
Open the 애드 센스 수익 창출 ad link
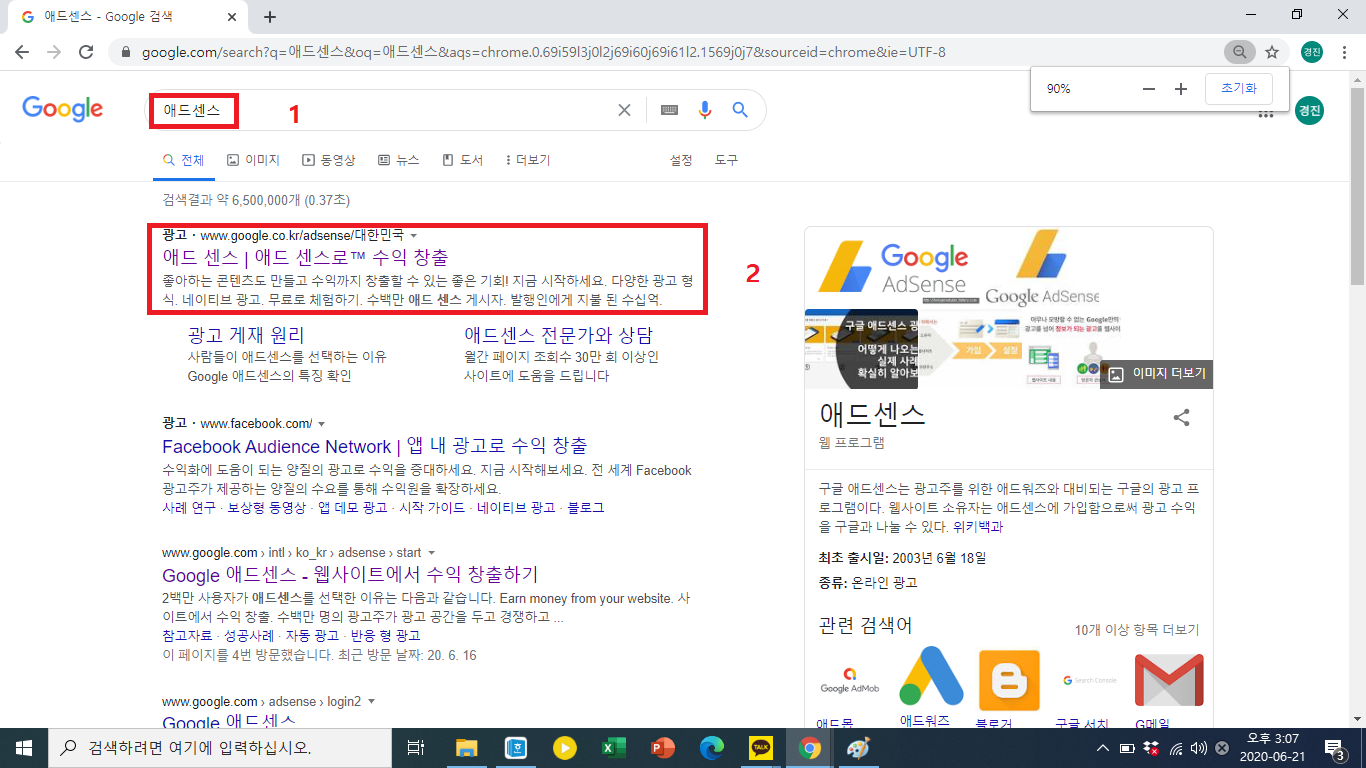305,257
